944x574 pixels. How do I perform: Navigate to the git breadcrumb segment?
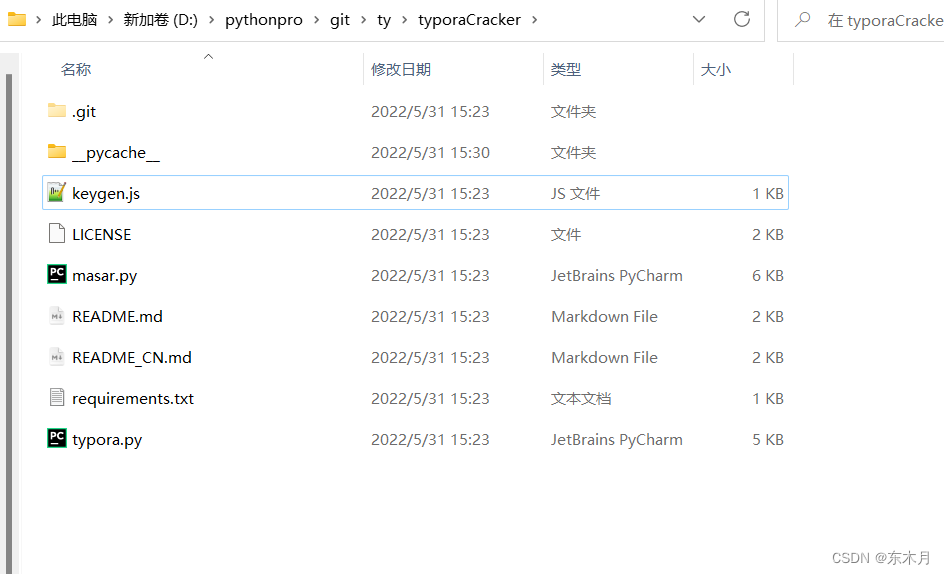tap(340, 20)
